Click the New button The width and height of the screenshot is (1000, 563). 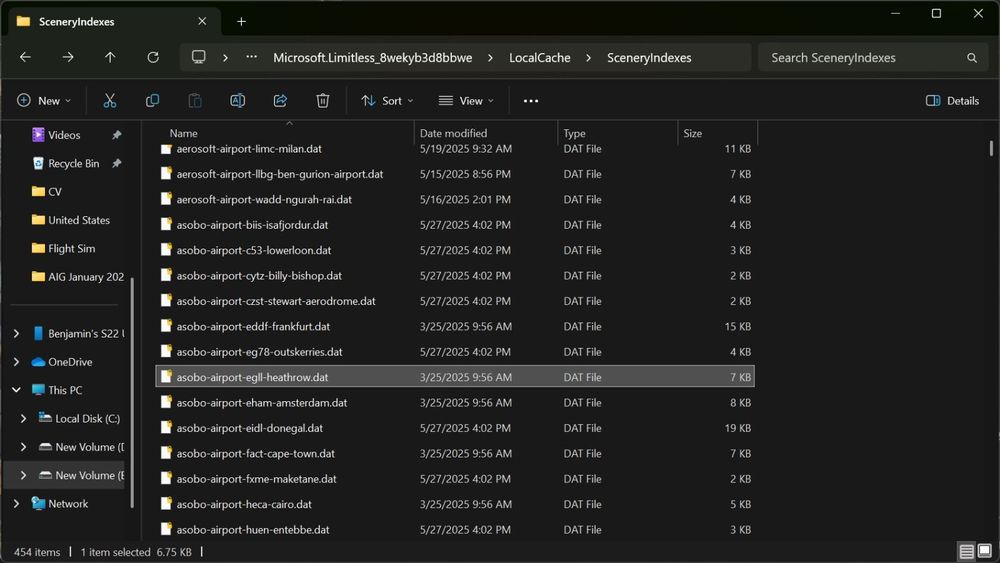coord(44,100)
